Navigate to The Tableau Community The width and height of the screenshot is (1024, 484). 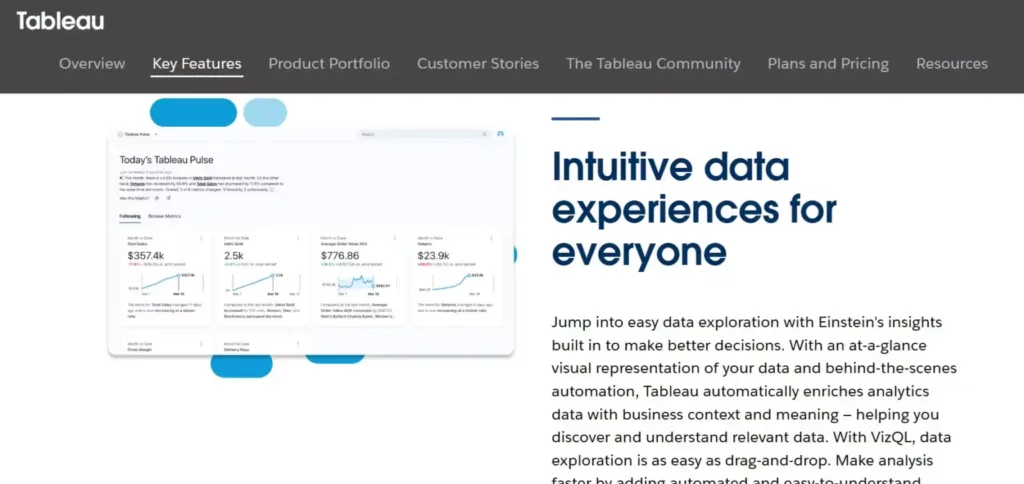[x=653, y=63]
